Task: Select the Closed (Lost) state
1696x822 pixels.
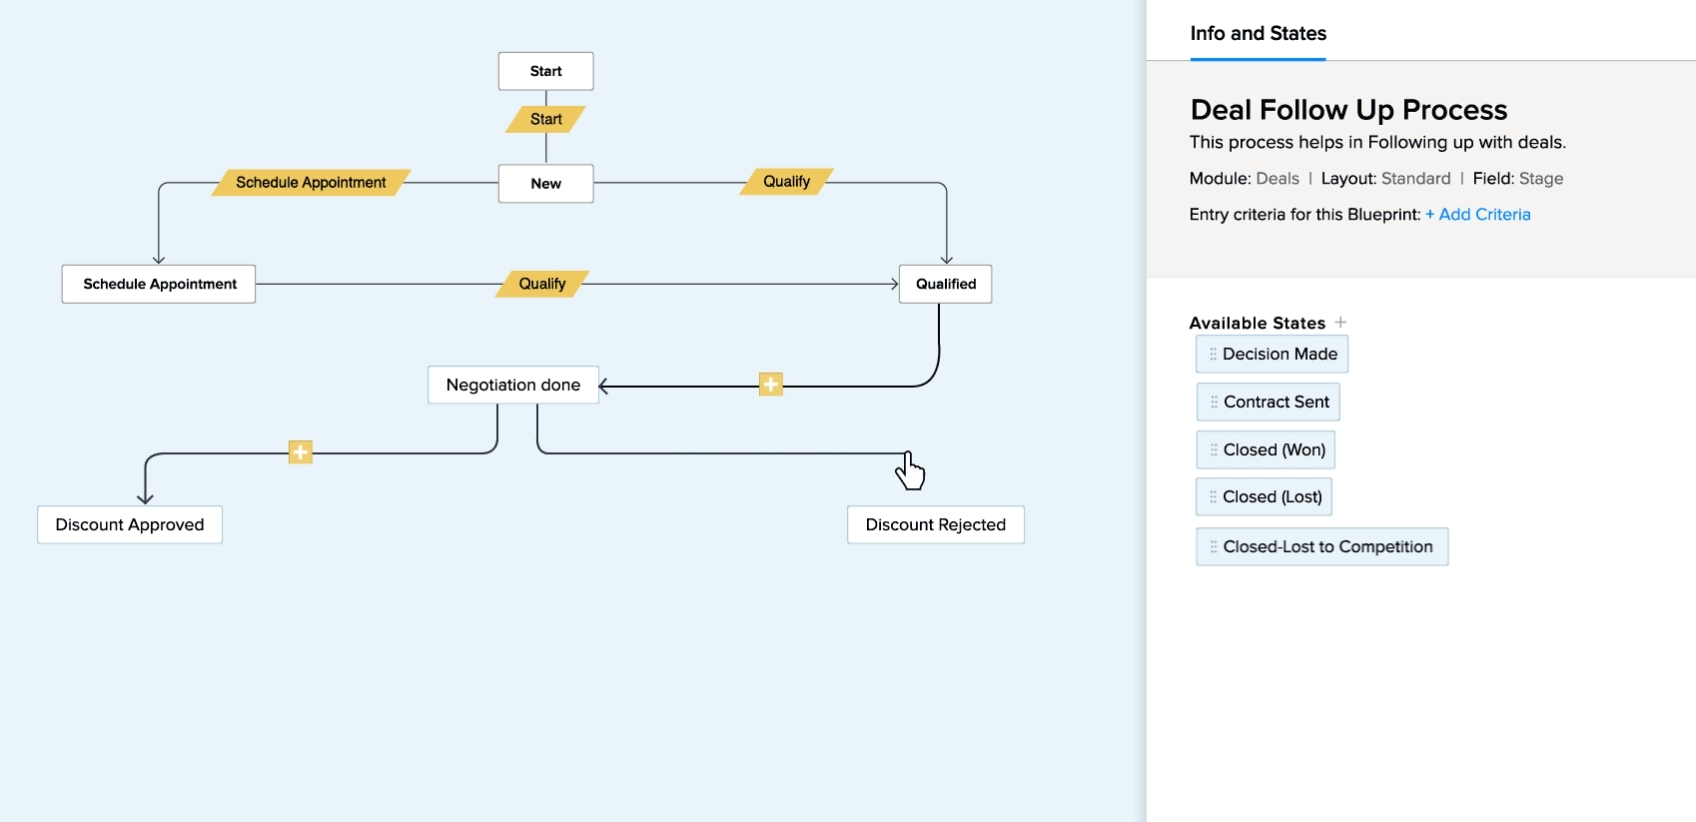Action: point(1264,497)
